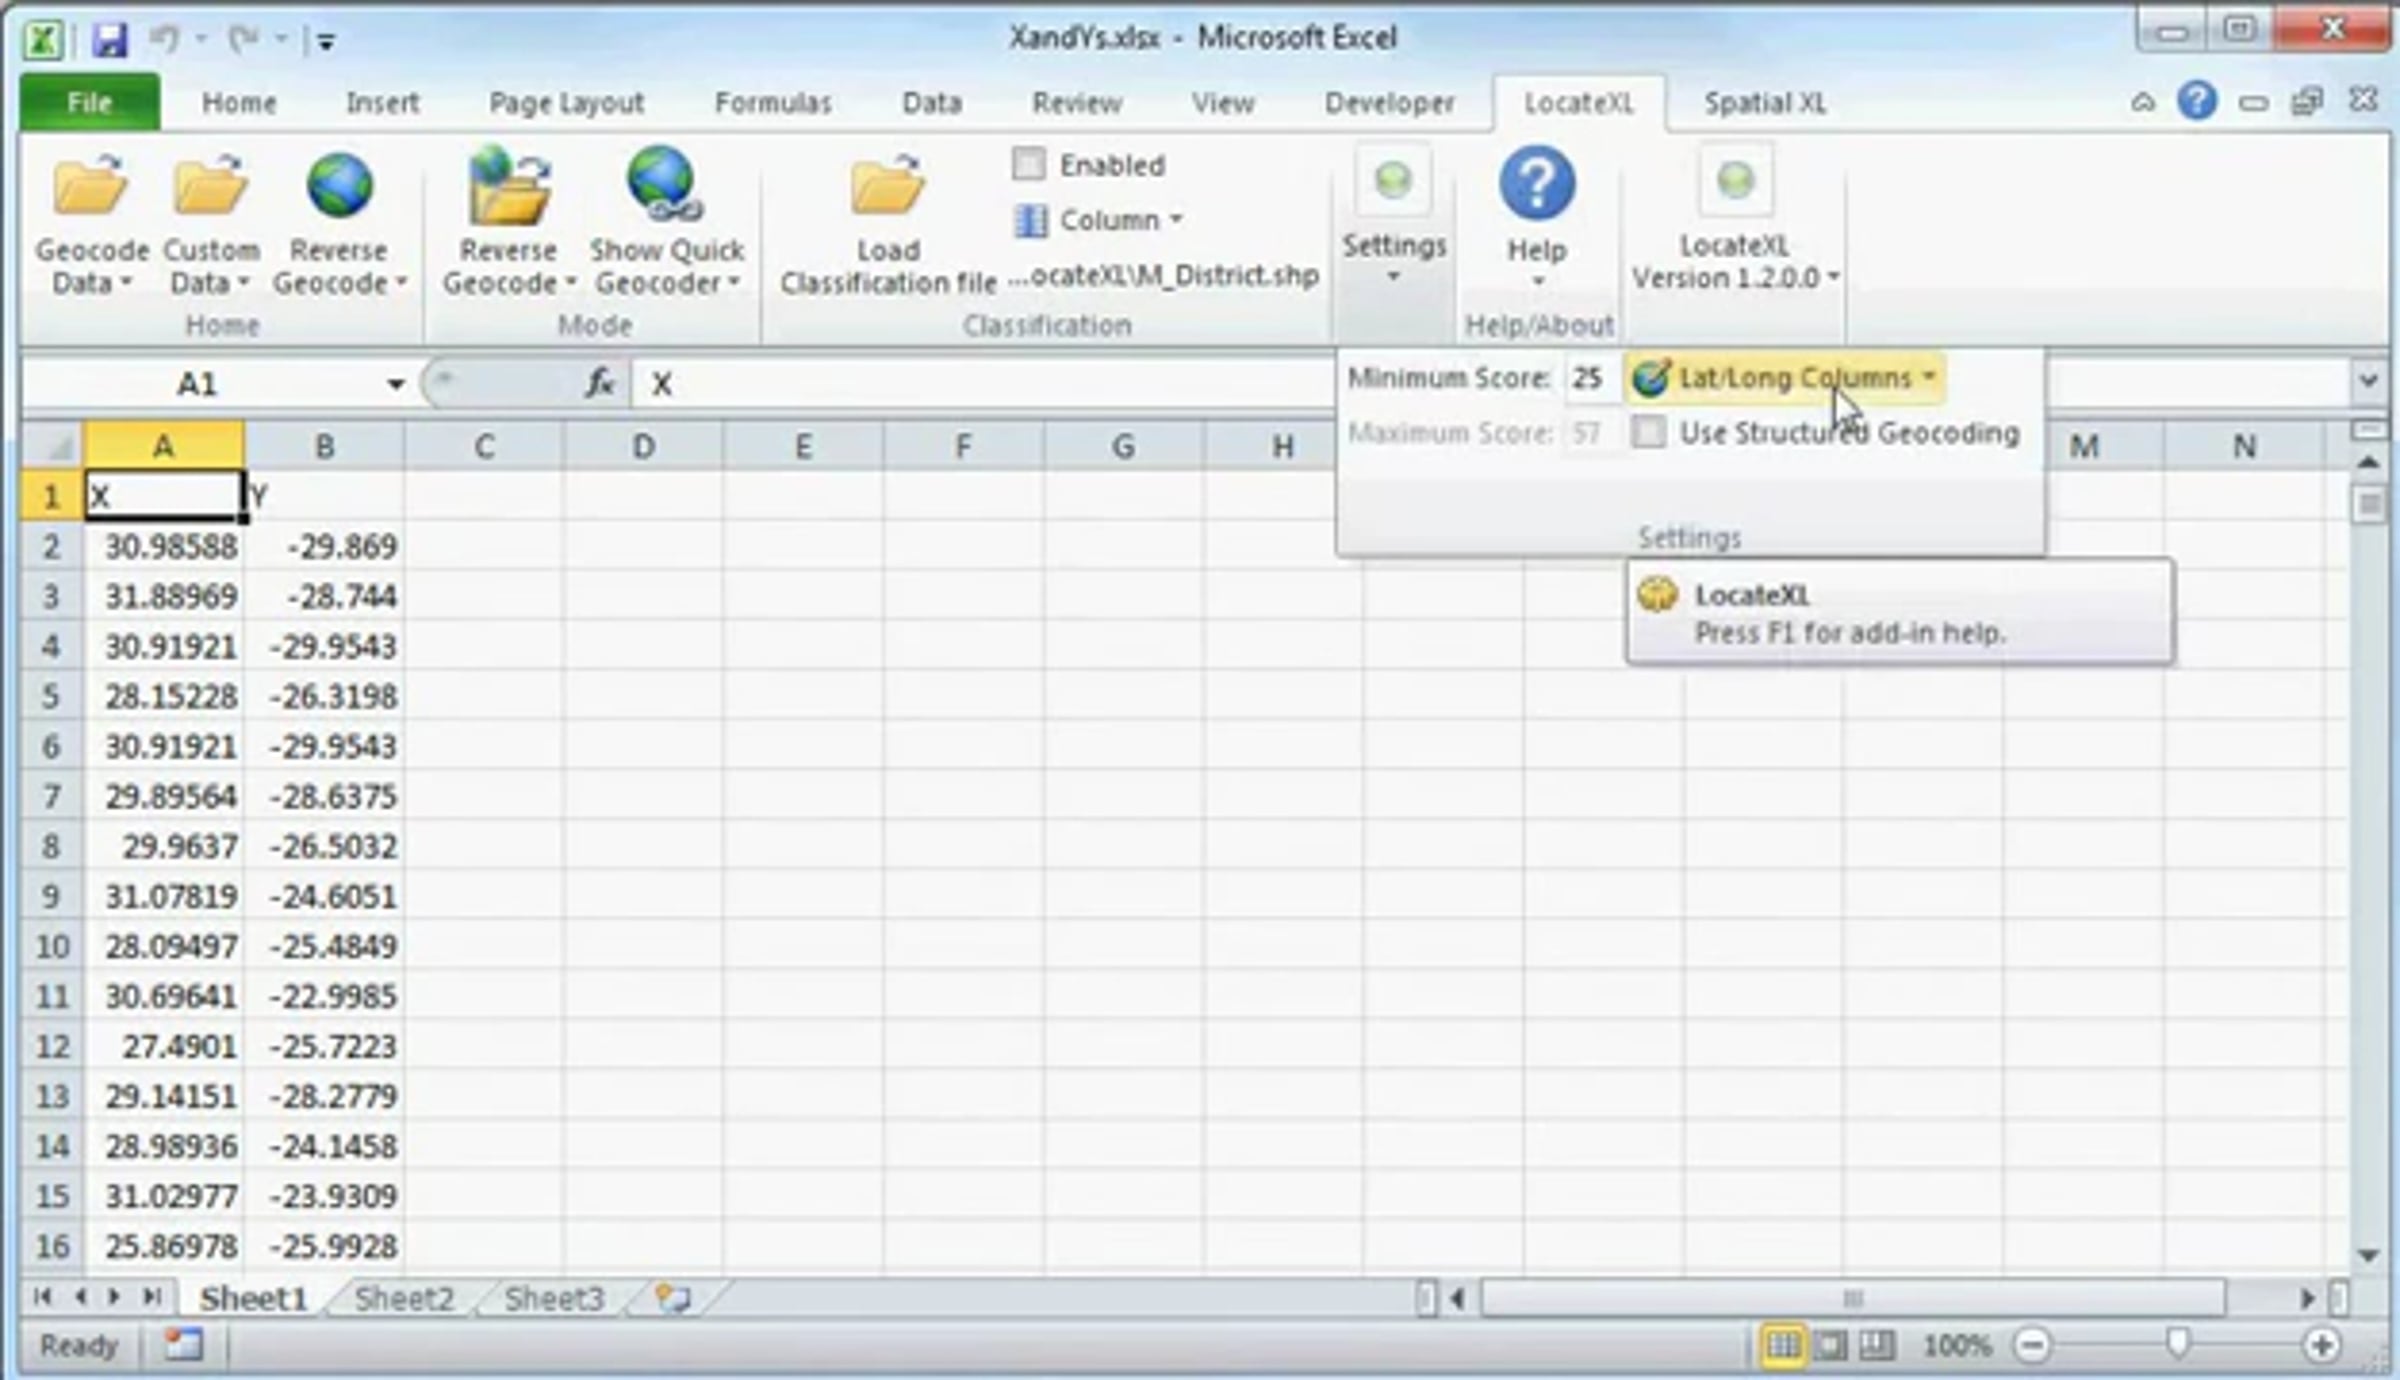The height and width of the screenshot is (1380, 2400).
Task: Open the Review ribbon tab
Action: coord(1077,103)
